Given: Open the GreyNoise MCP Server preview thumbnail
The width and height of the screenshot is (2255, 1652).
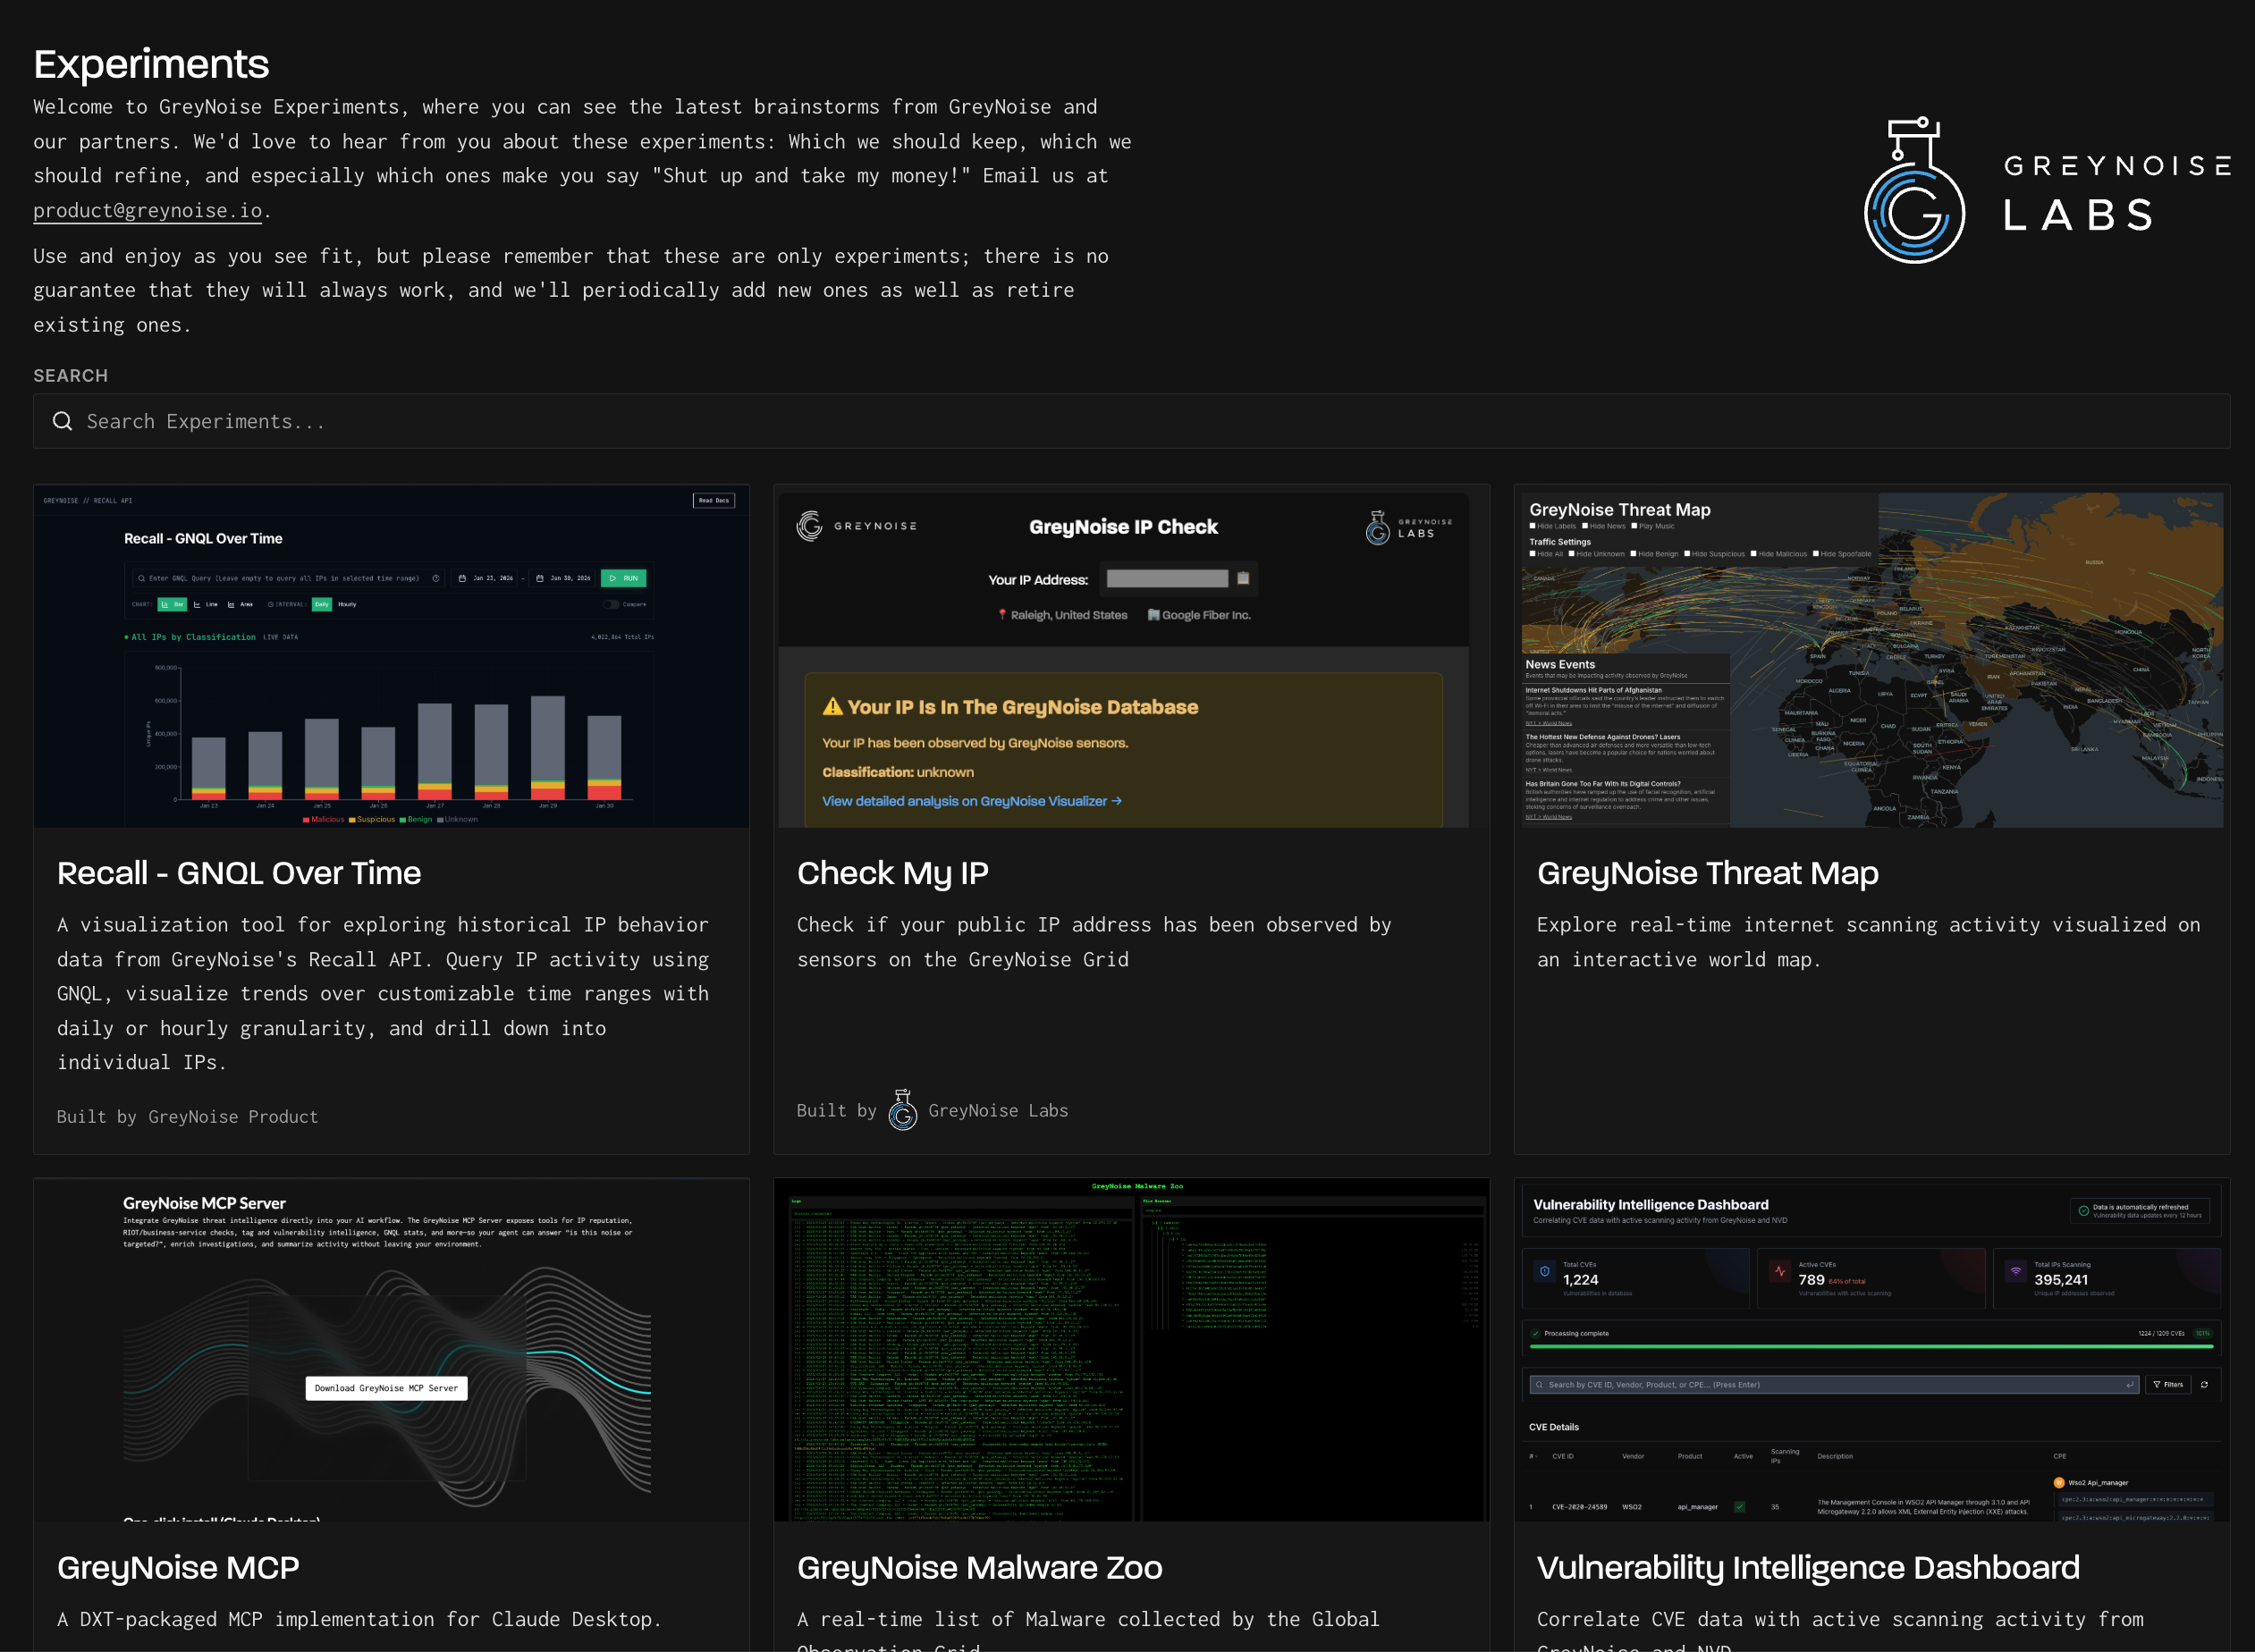Looking at the screenshot, I should [391, 1350].
